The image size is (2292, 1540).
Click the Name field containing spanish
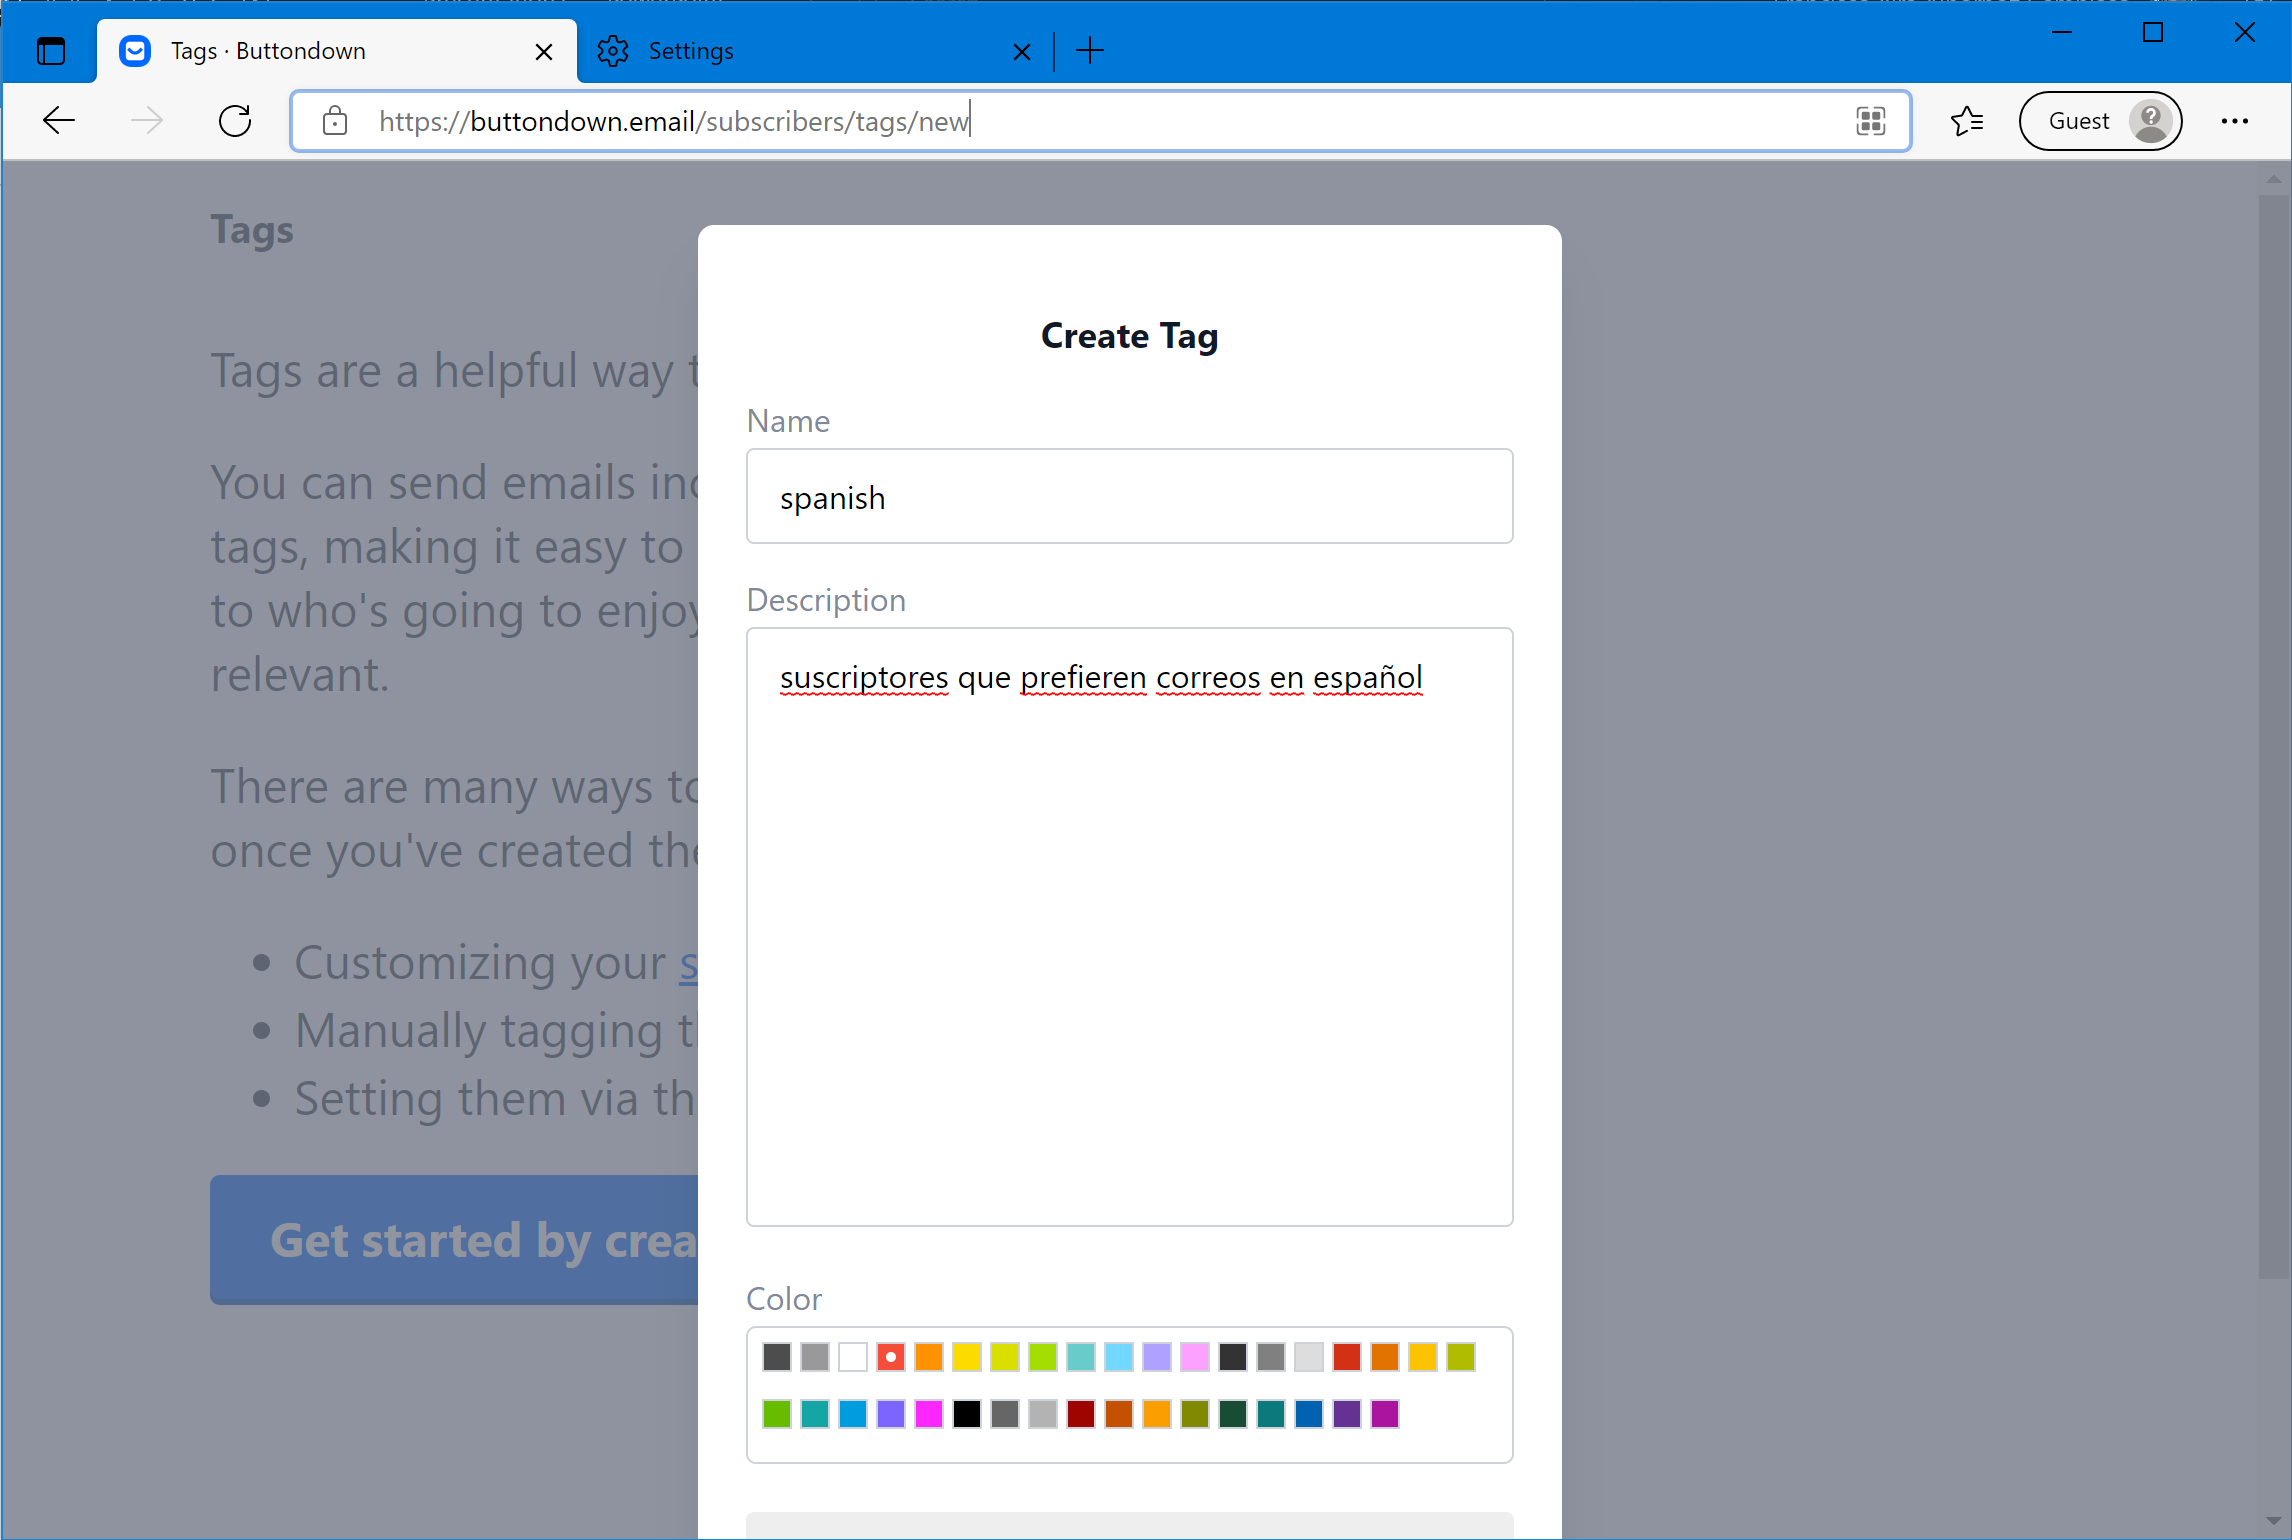pyautogui.click(x=1129, y=497)
